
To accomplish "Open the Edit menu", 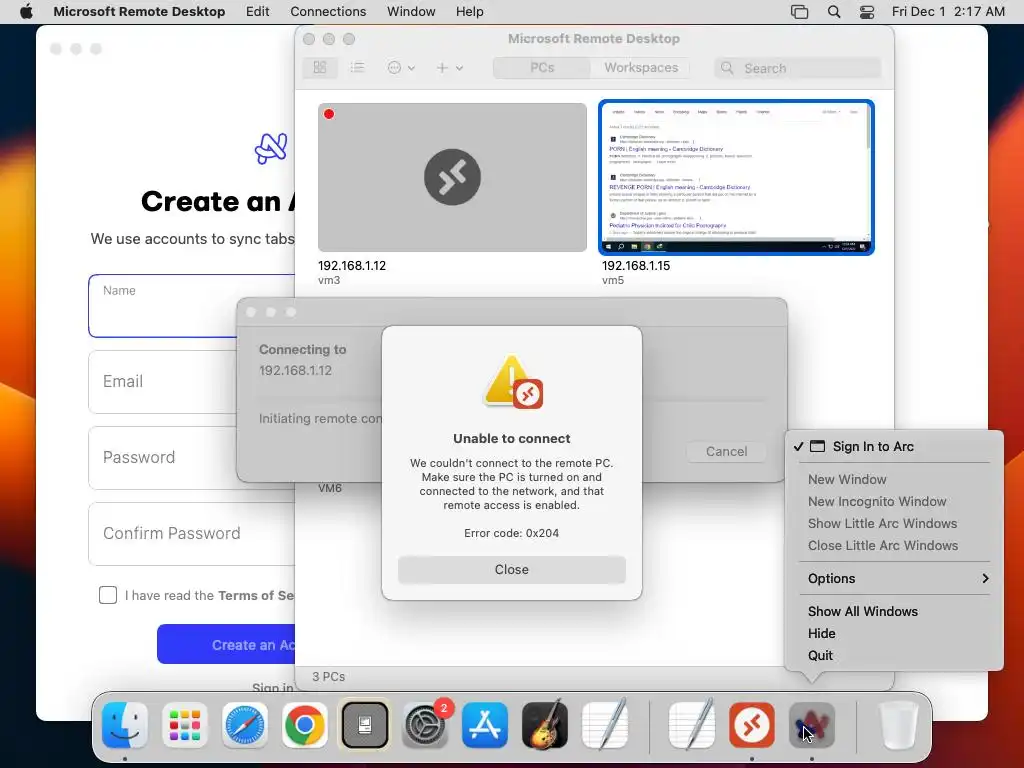I will [257, 12].
